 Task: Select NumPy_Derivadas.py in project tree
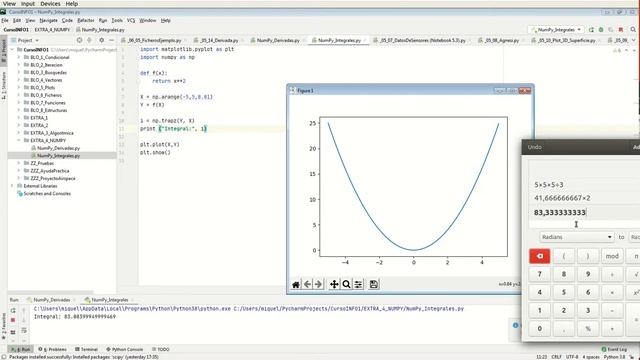pos(58,148)
